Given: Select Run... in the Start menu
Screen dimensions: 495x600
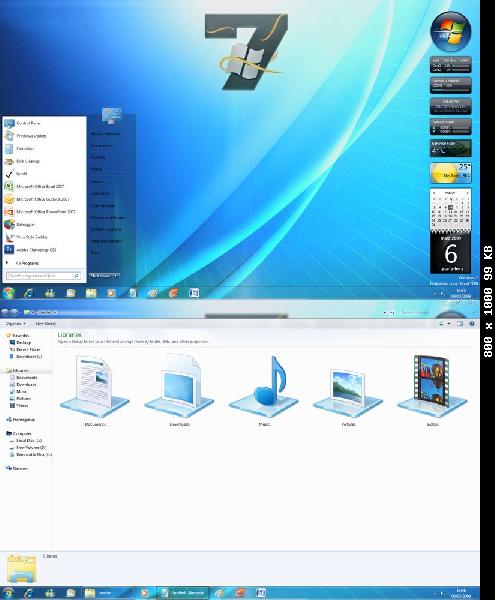Looking at the screenshot, I should point(95,253).
